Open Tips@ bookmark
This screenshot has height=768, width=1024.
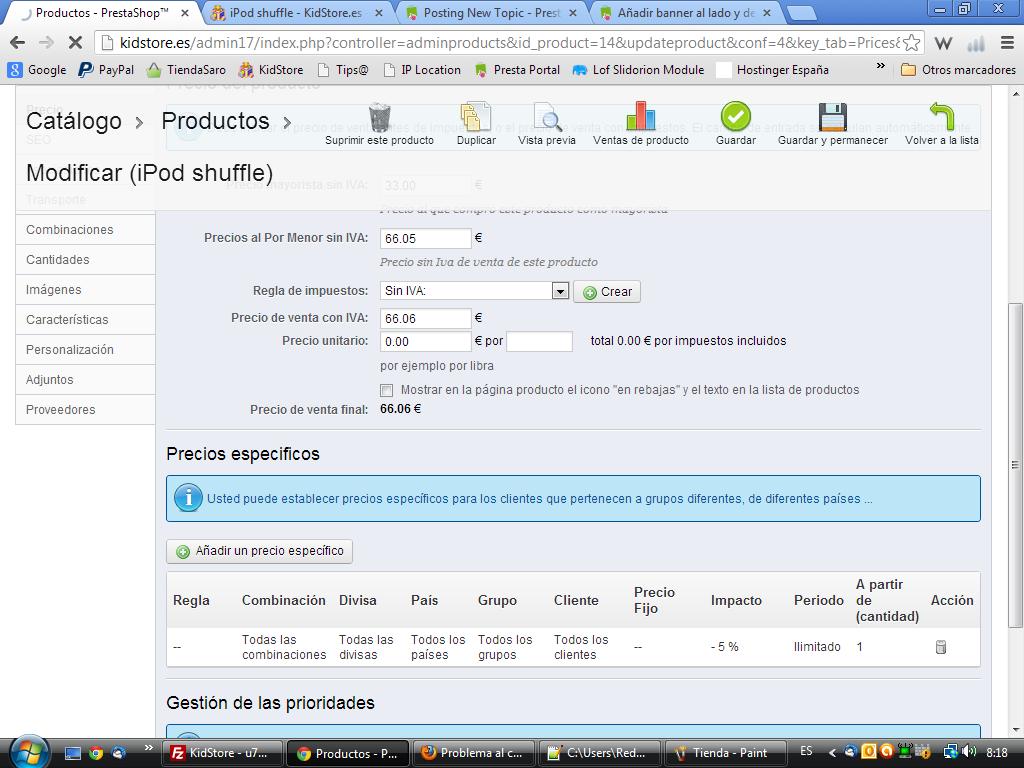click(344, 70)
